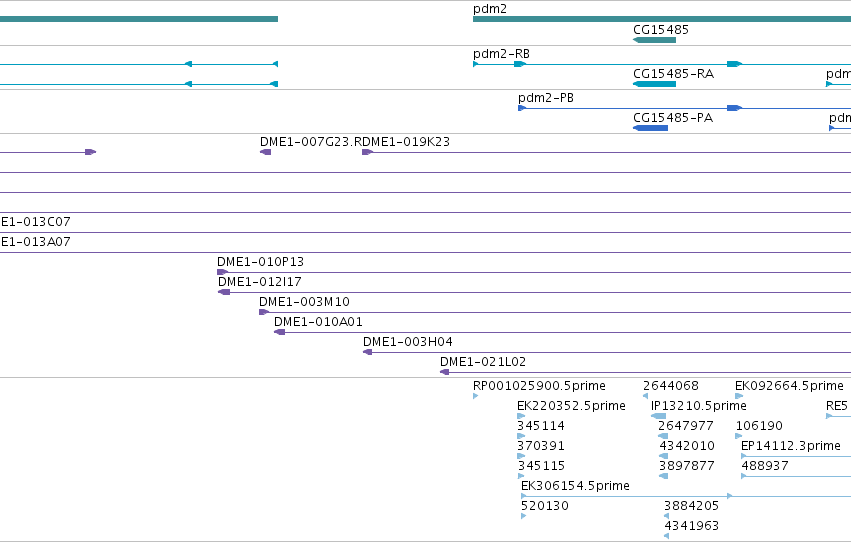
Task: Select the 4342010 EST label
Action: click(687, 446)
